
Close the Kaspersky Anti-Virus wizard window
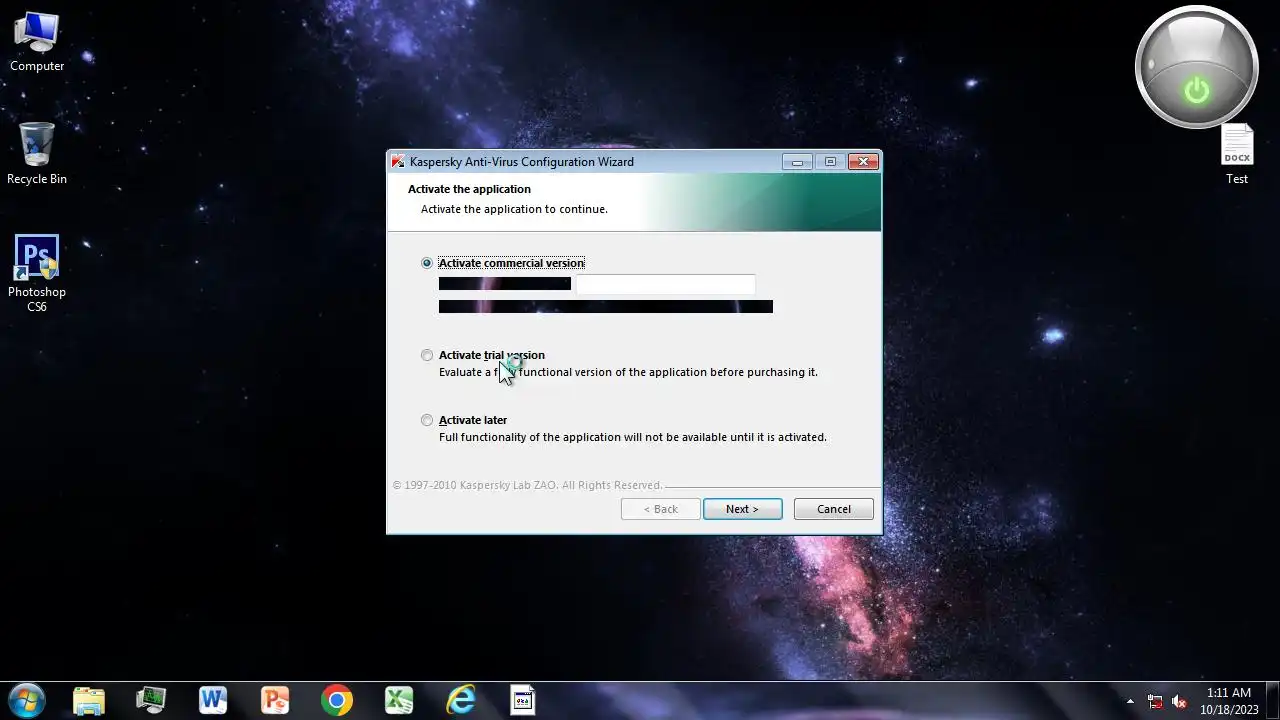point(862,162)
